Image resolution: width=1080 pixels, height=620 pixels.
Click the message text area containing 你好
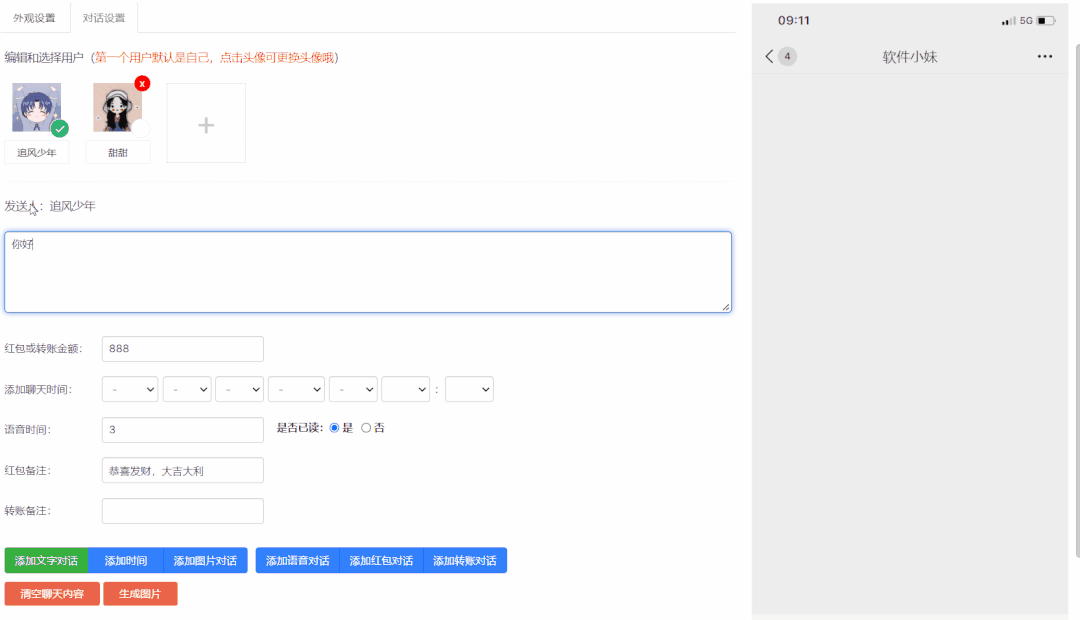pos(367,272)
